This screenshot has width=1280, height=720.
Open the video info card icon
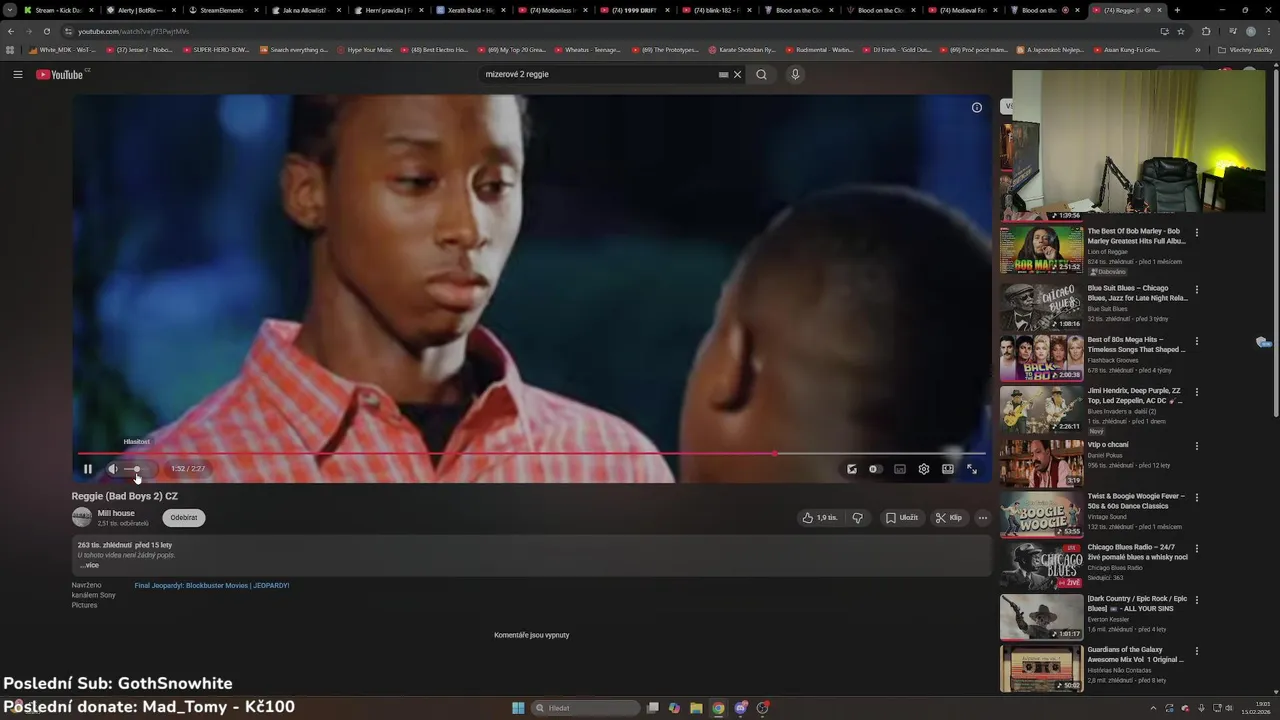(977, 107)
